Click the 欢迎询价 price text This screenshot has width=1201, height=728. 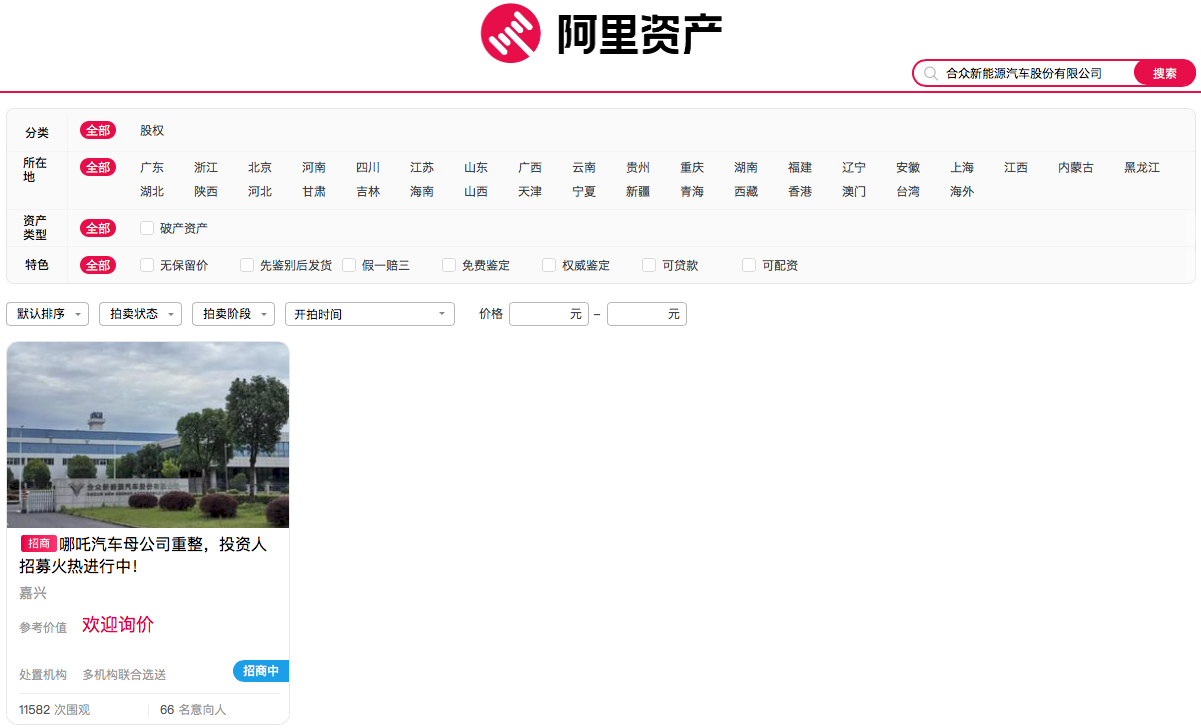click(118, 625)
